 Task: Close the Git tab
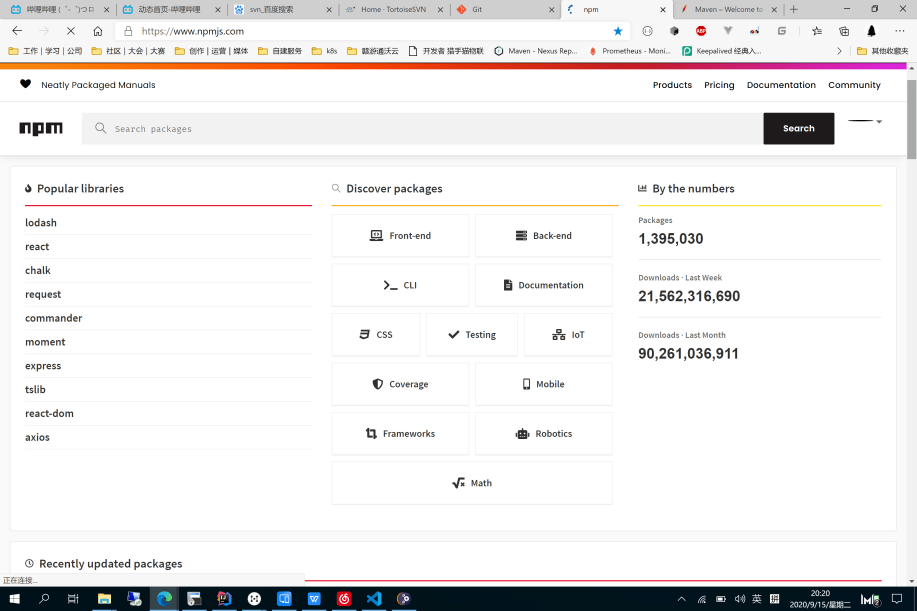[x=551, y=9]
